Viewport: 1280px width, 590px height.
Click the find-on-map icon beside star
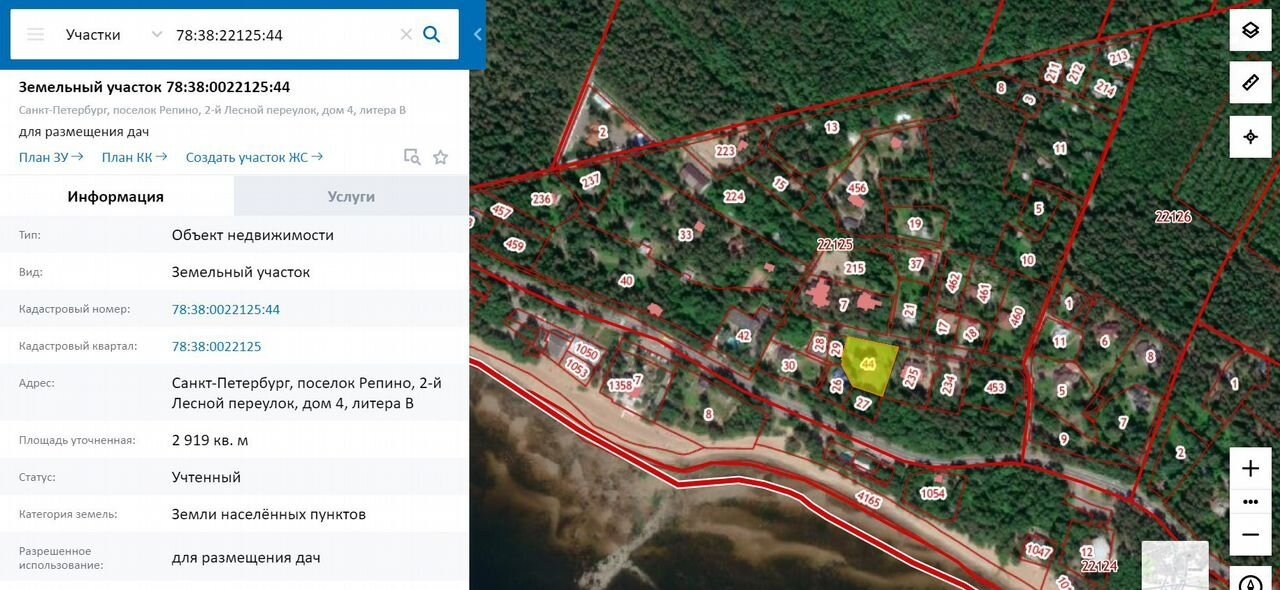click(411, 157)
